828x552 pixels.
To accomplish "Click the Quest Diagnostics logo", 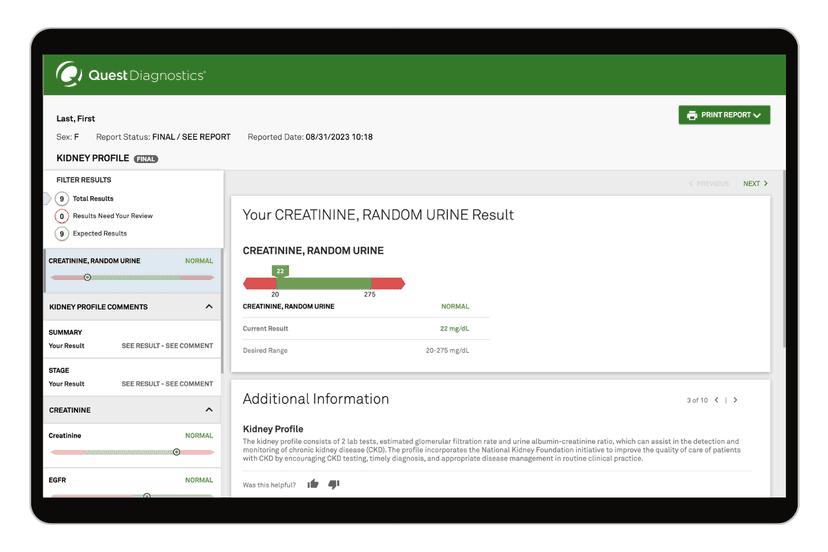I will [131, 75].
